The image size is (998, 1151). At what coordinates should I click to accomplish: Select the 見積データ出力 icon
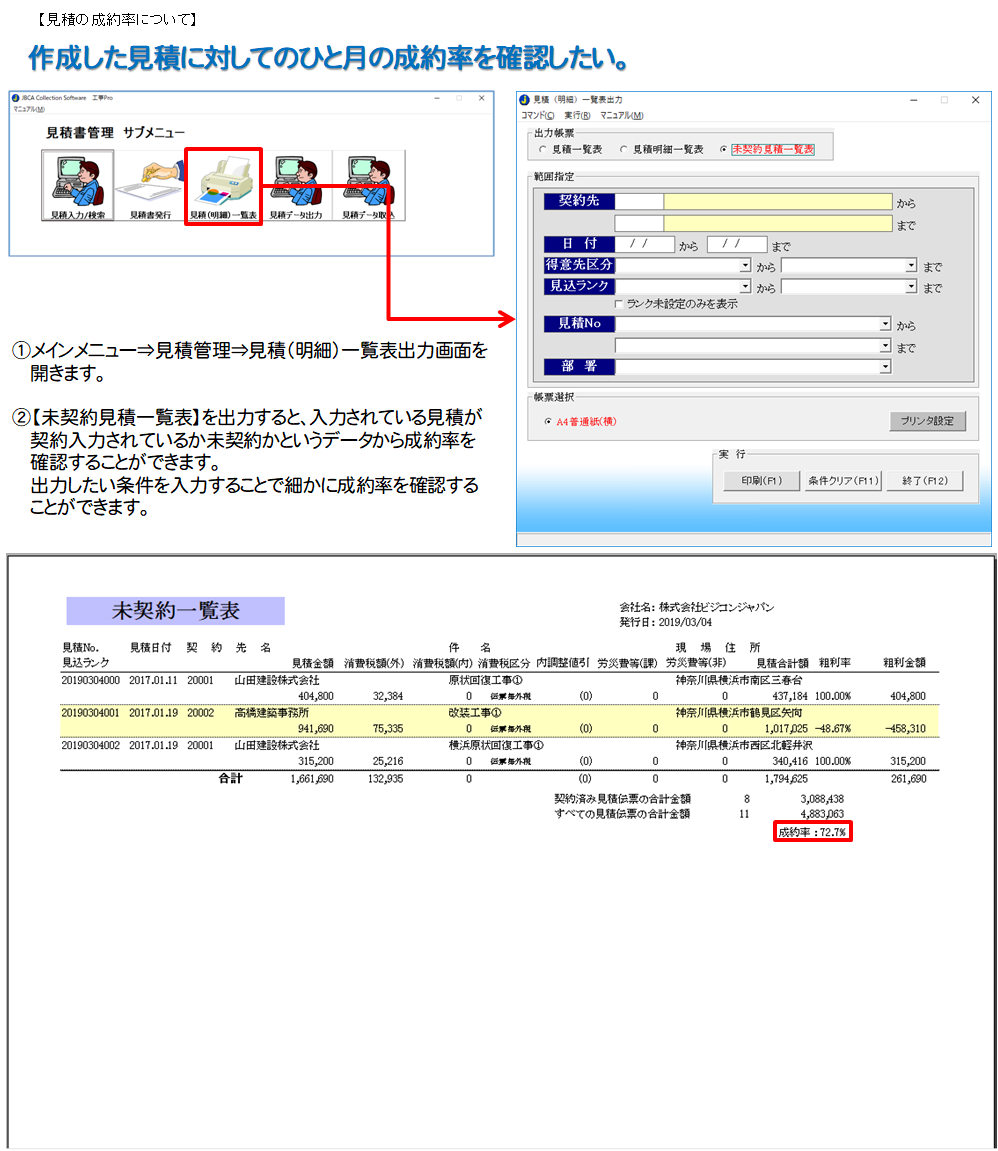294,186
